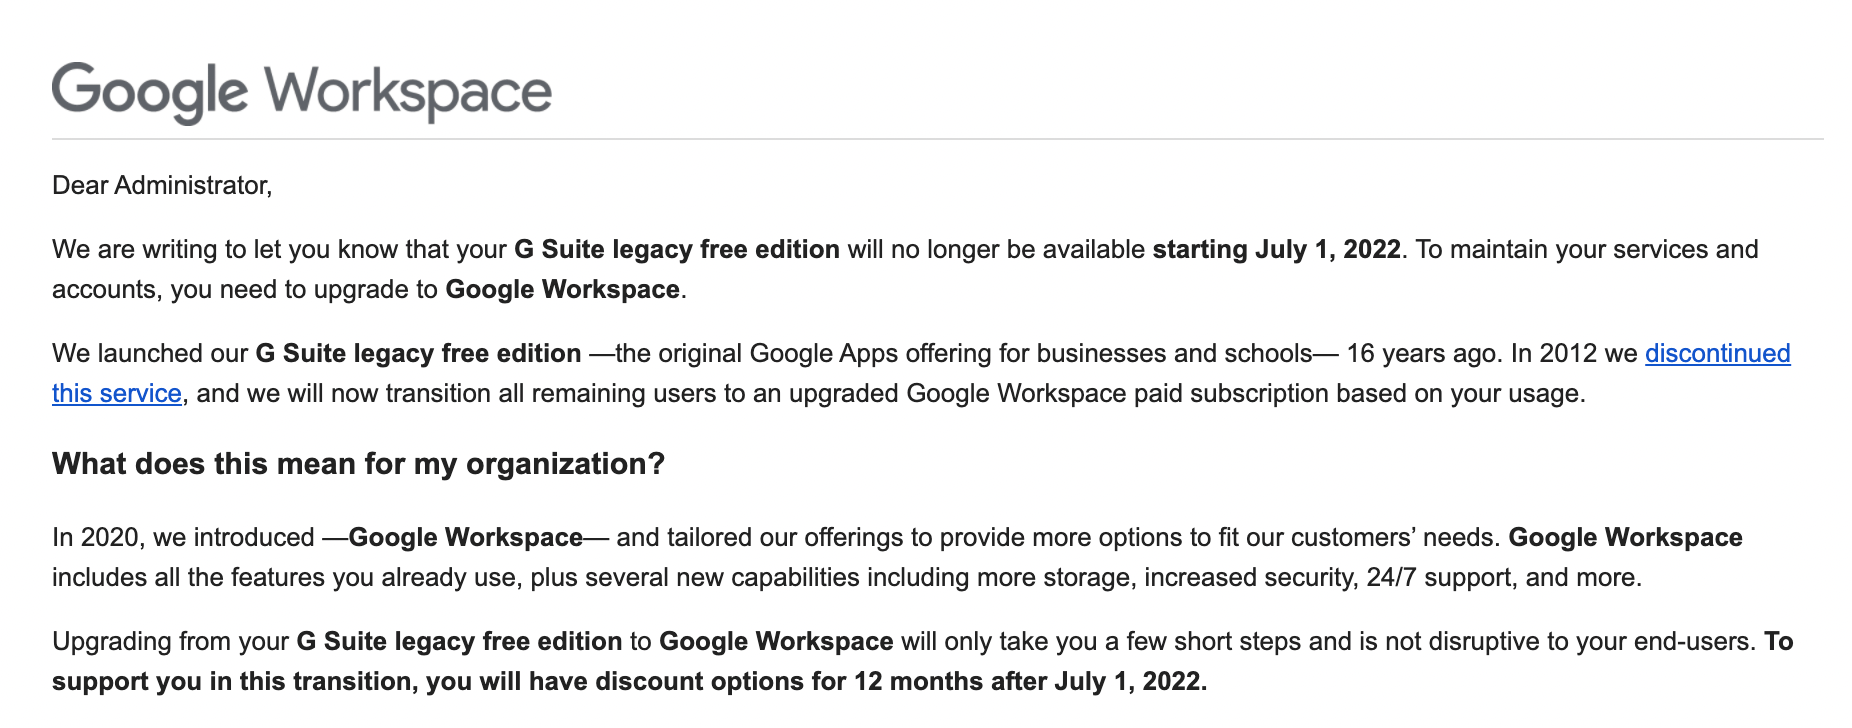Click the '16 years ago' text
This screenshot has height=728, width=1852.
[x=1422, y=354]
